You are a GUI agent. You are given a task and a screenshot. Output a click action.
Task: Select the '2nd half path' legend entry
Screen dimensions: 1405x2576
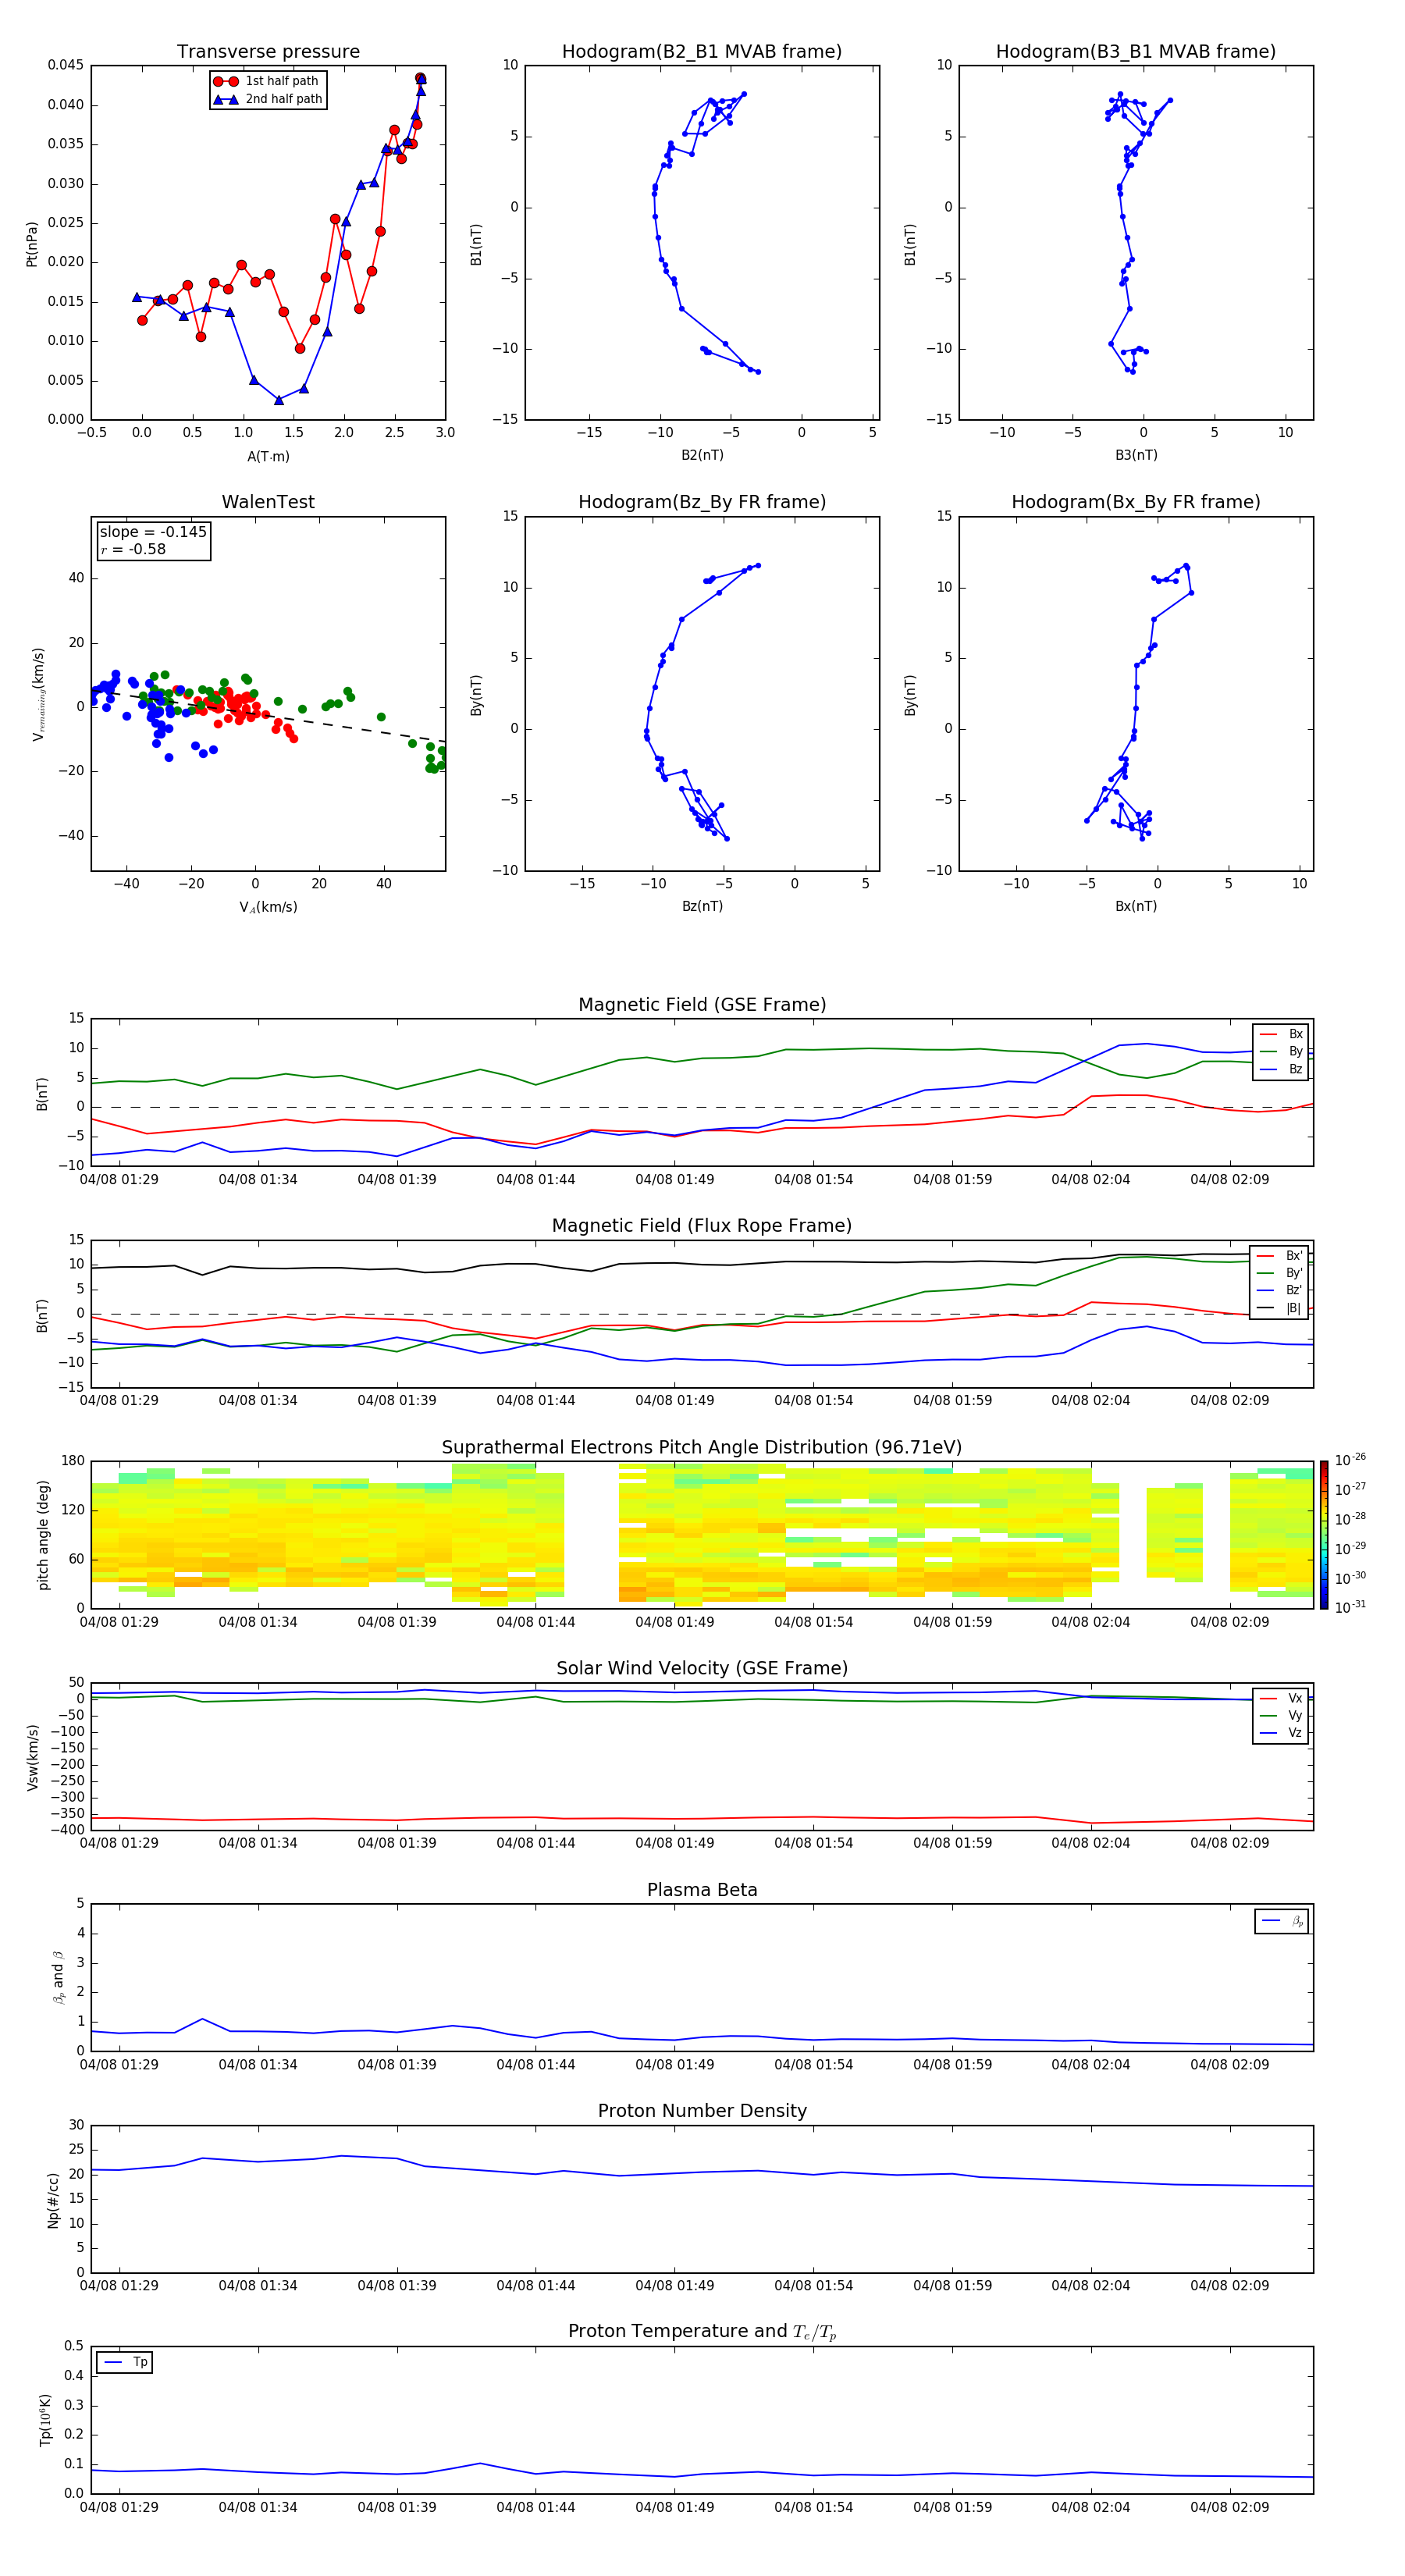267,99
